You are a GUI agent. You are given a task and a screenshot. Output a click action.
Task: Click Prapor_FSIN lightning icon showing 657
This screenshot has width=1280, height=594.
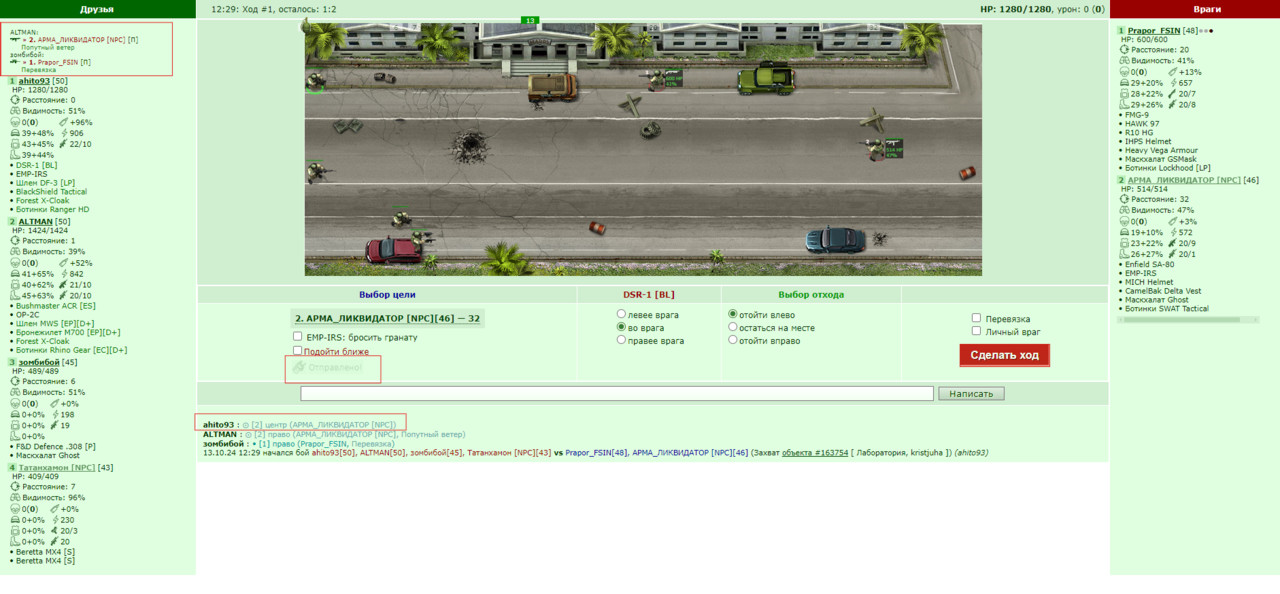point(1174,83)
